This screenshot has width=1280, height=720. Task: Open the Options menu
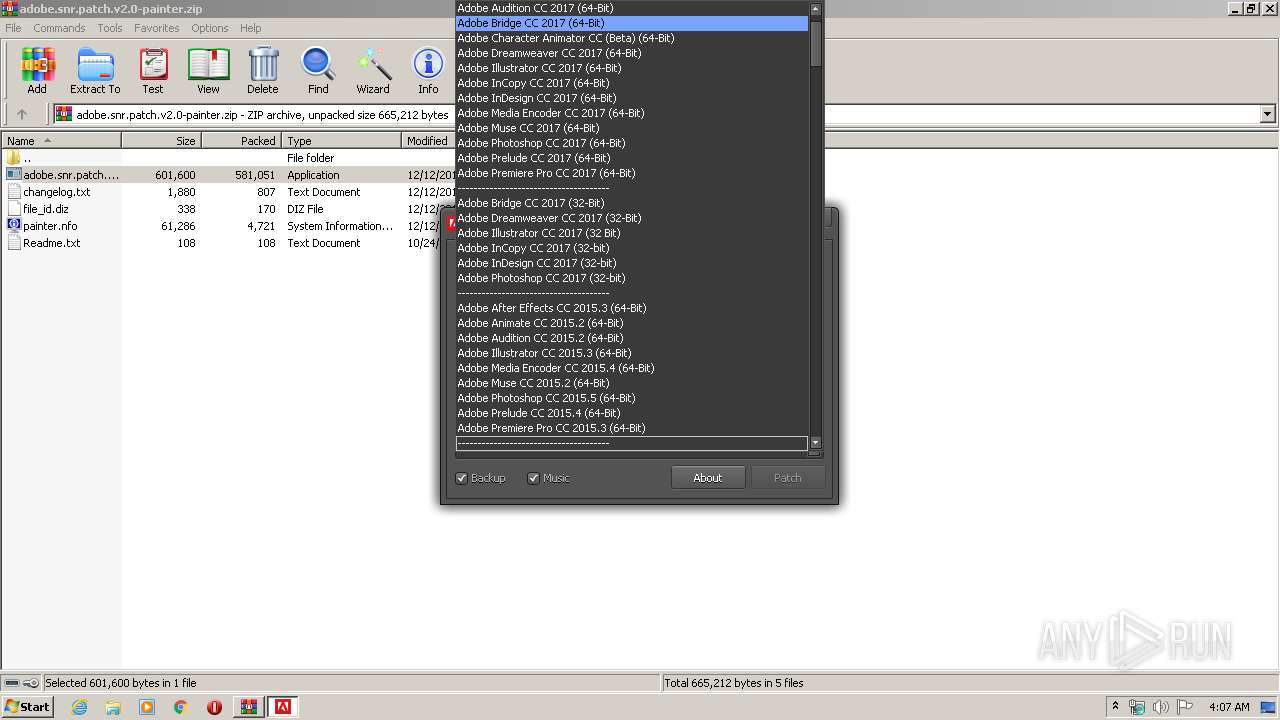210,28
